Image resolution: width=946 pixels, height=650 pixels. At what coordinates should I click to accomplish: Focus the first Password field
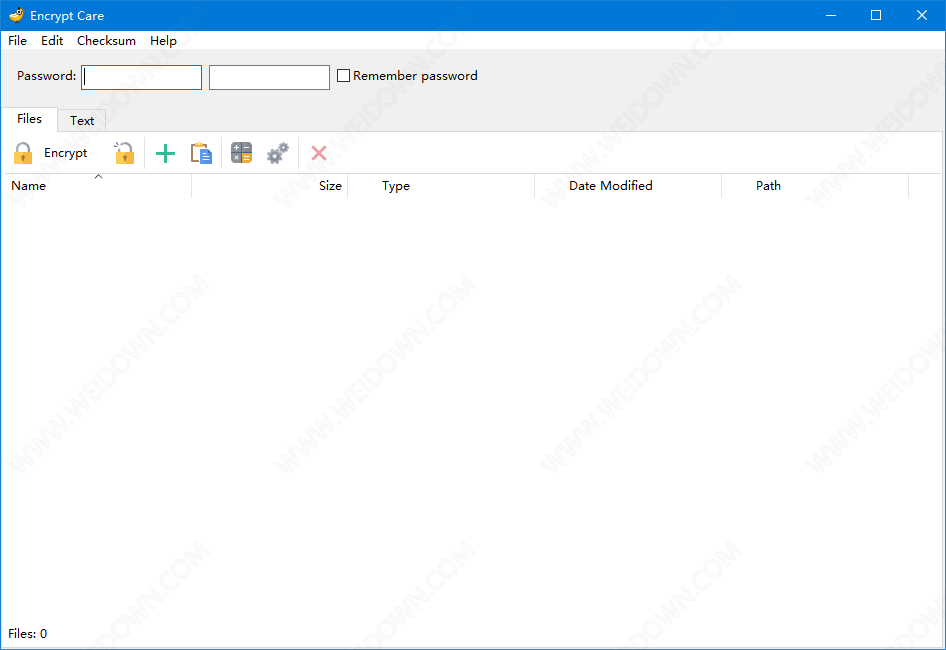(141, 77)
